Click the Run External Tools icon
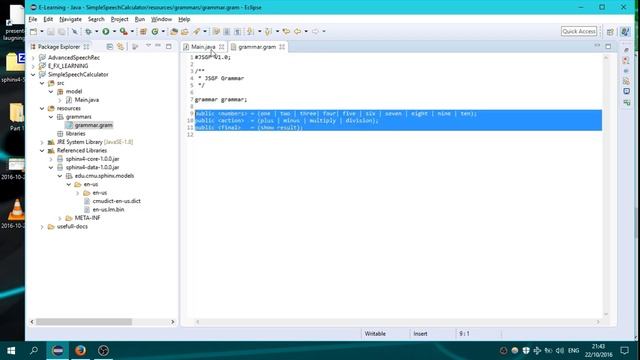Screen dimensions: 640x360 tap(123, 31)
